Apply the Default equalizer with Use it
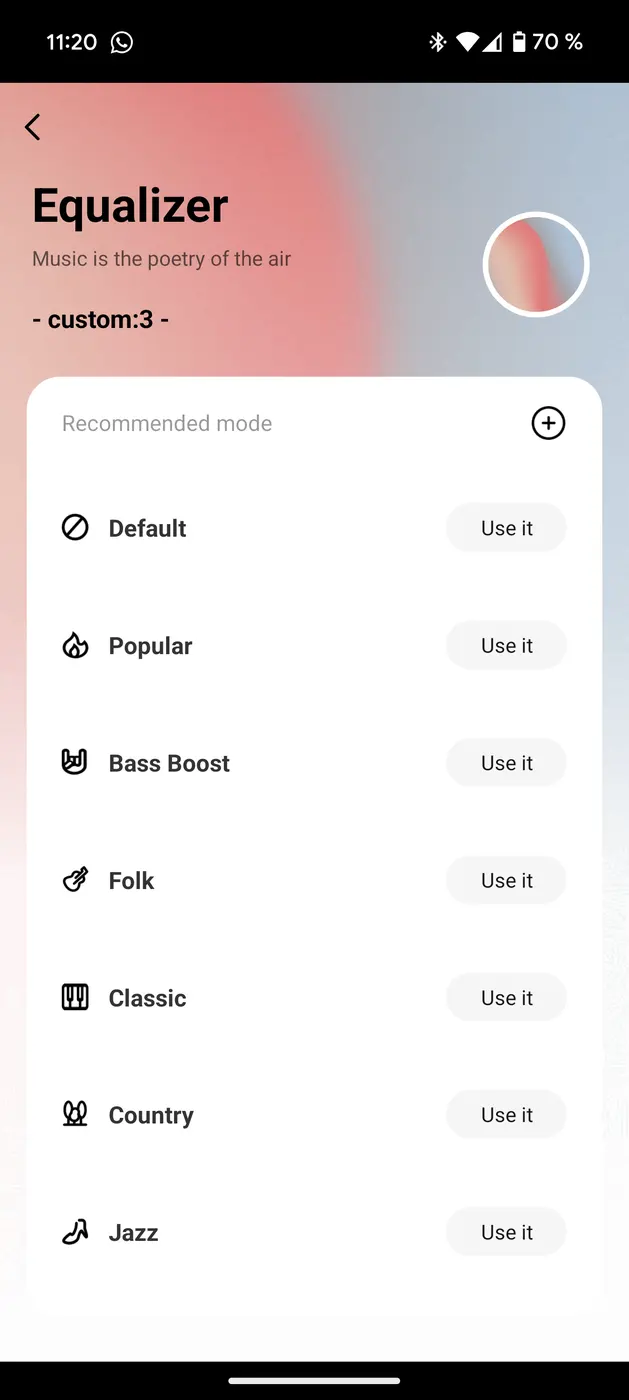629x1400 pixels. (506, 528)
